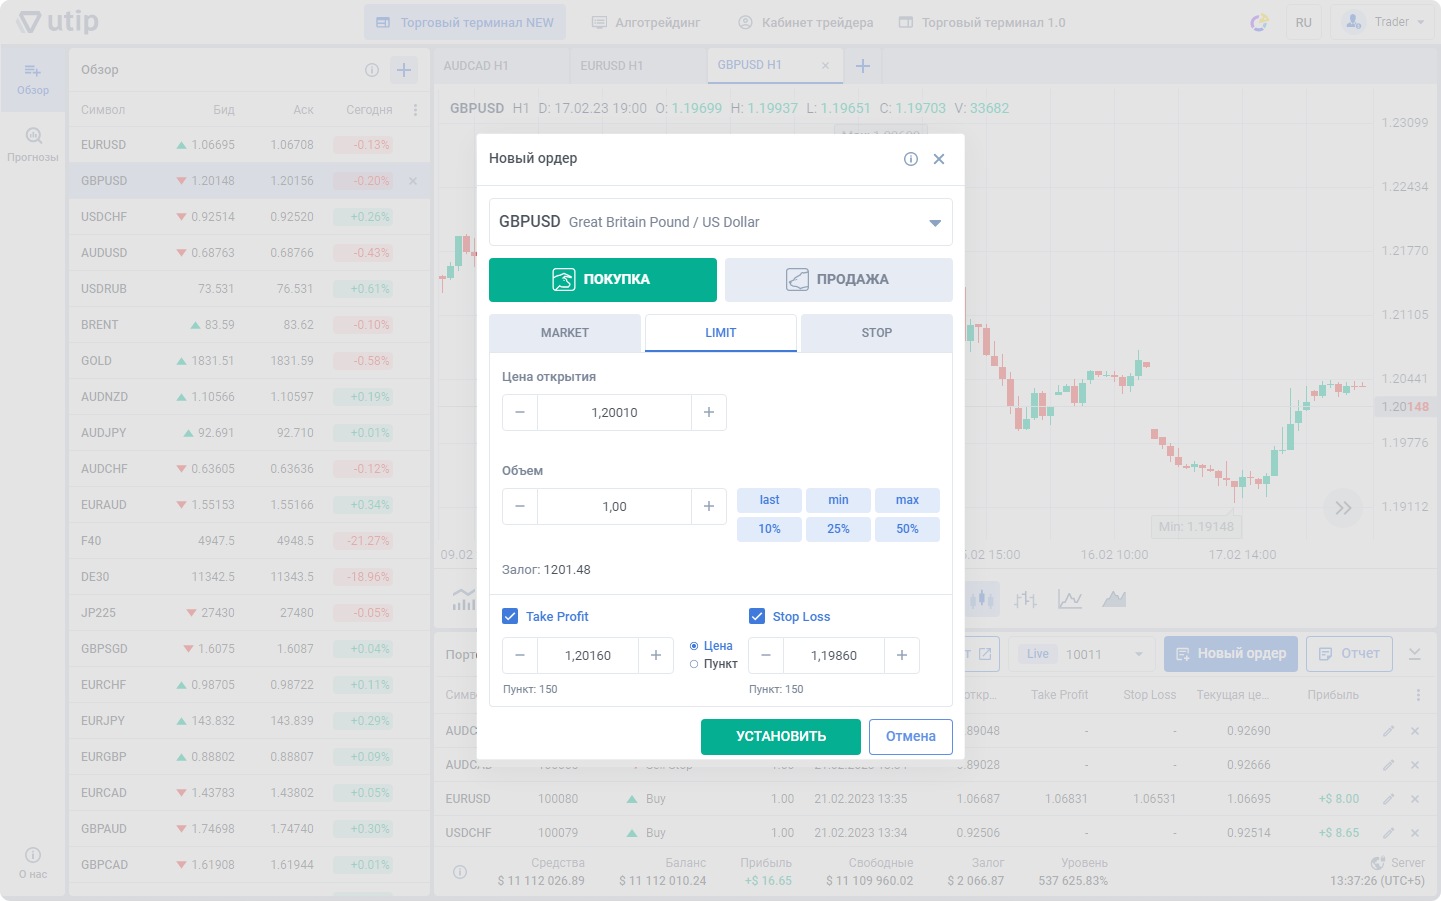
Task: Add a symbol with the plus in Обзор panel
Action: pyautogui.click(x=404, y=70)
